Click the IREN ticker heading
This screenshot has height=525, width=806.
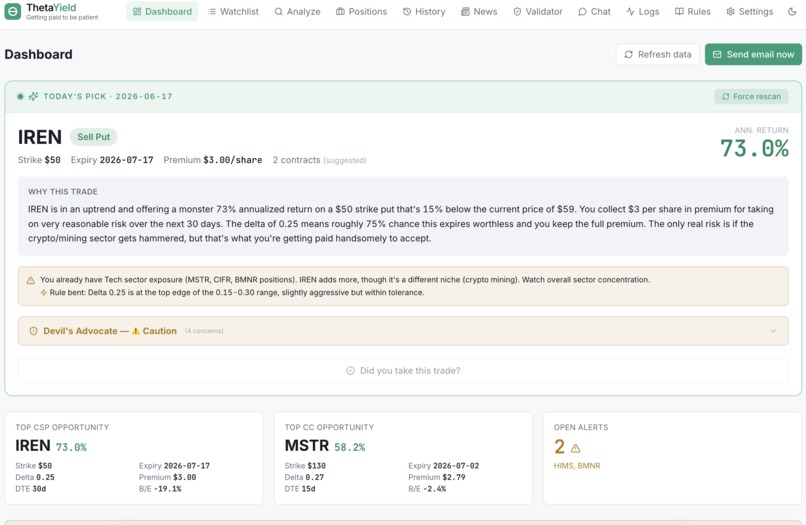point(40,137)
